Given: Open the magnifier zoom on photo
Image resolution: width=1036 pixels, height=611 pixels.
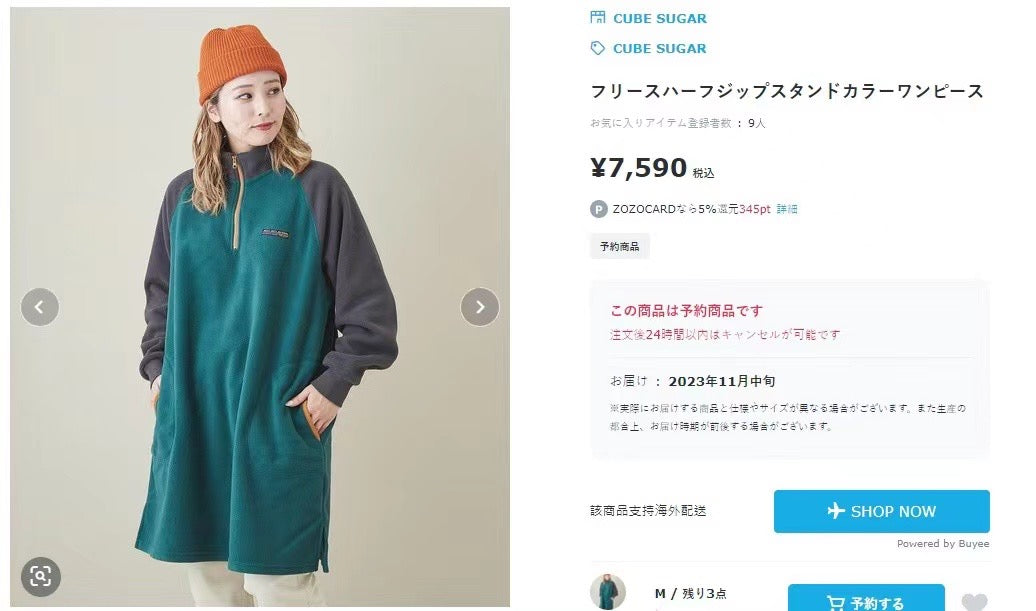Looking at the screenshot, I should click(40, 576).
